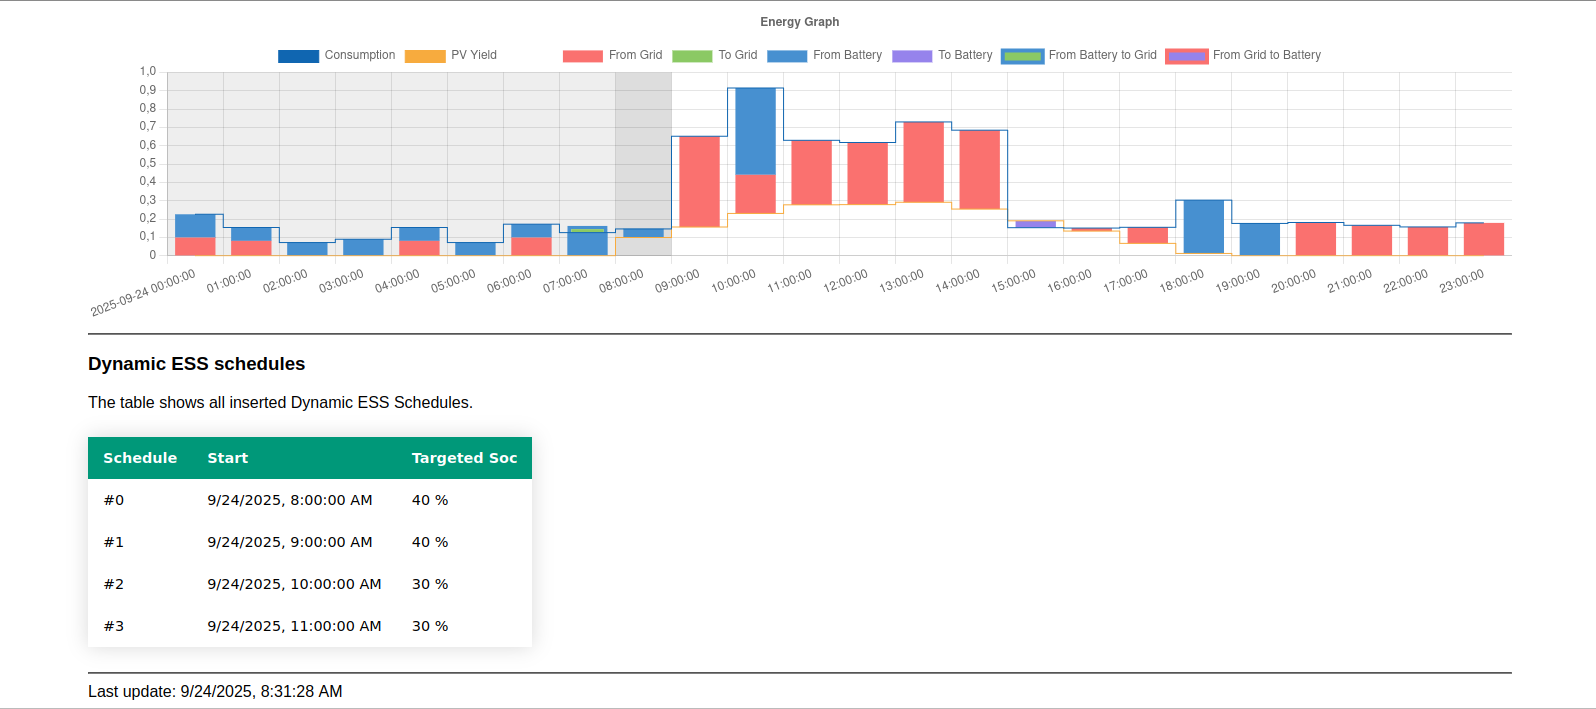The height and width of the screenshot is (709, 1596).
Task: Hide the PV Yield dataset in legend
Action: coord(424,56)
